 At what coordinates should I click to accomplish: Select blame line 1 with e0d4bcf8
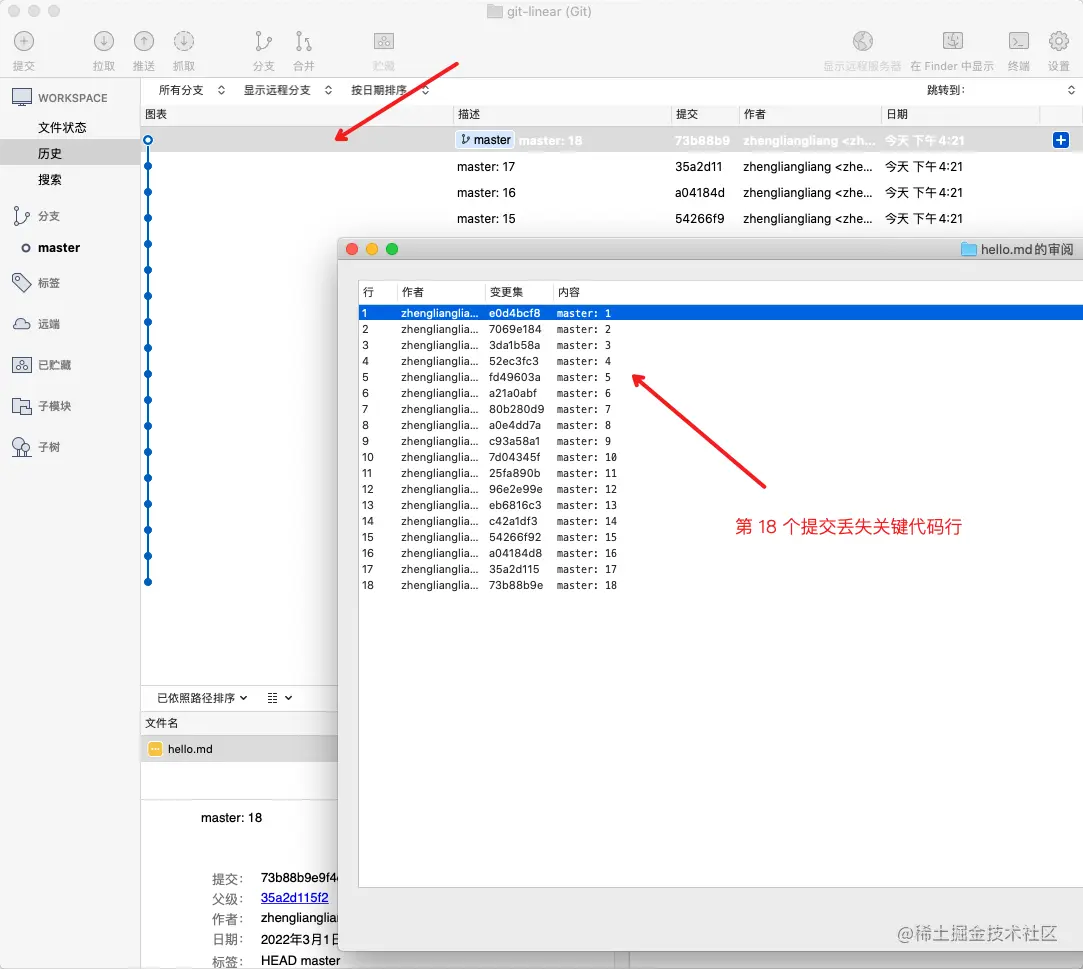(720, 313)
